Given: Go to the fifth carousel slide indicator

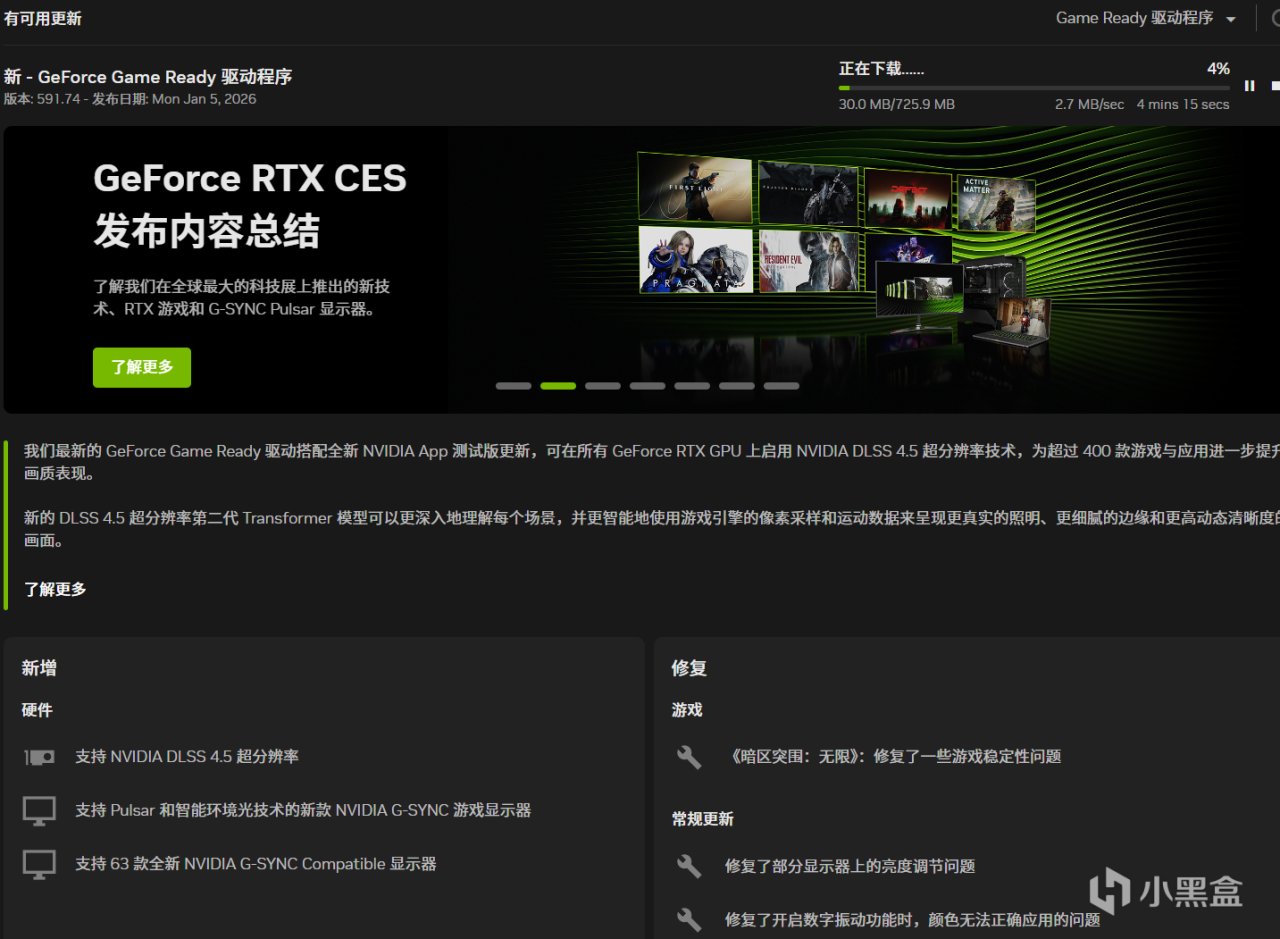Looking at the screenshot, I should (692, 386).
